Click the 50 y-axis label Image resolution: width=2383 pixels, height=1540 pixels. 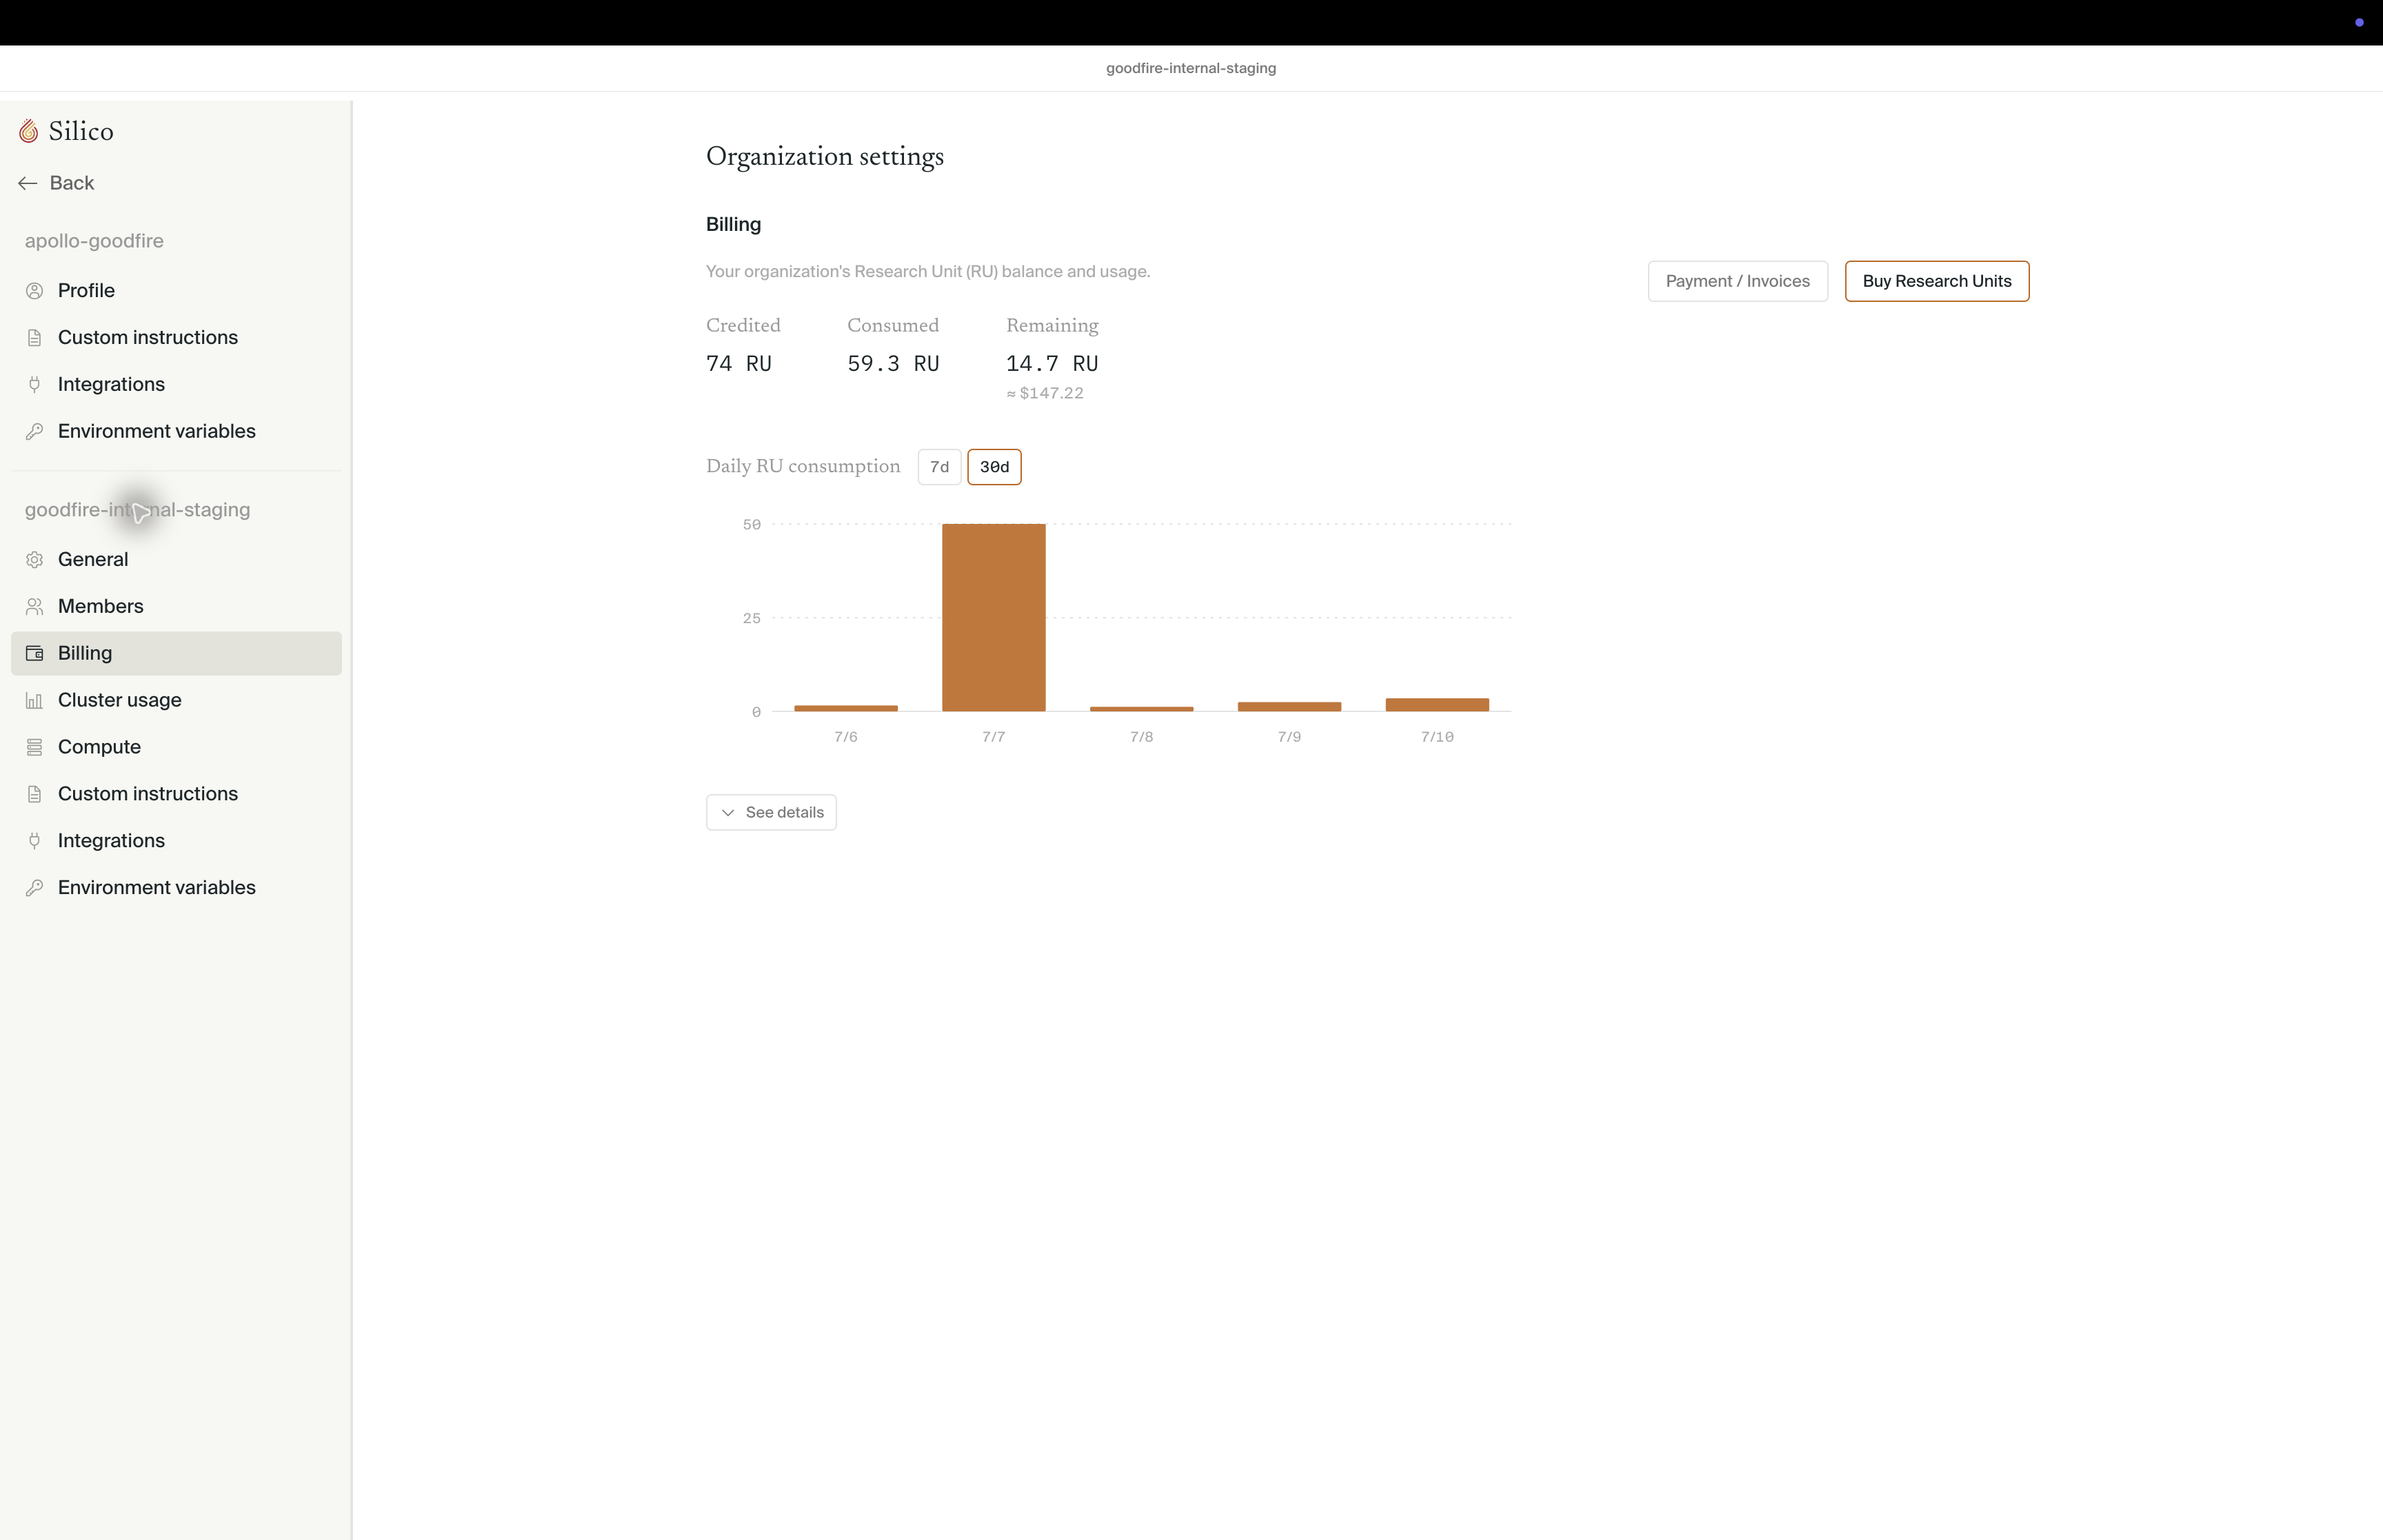point(752,525)
